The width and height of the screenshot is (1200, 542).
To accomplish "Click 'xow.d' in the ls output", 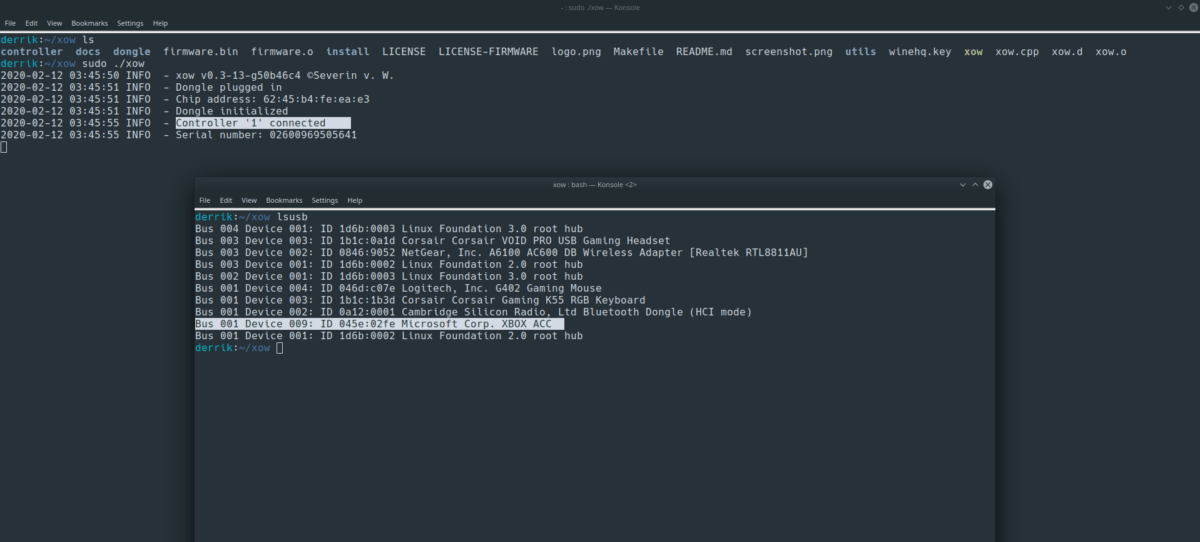I will (1067, 51).
